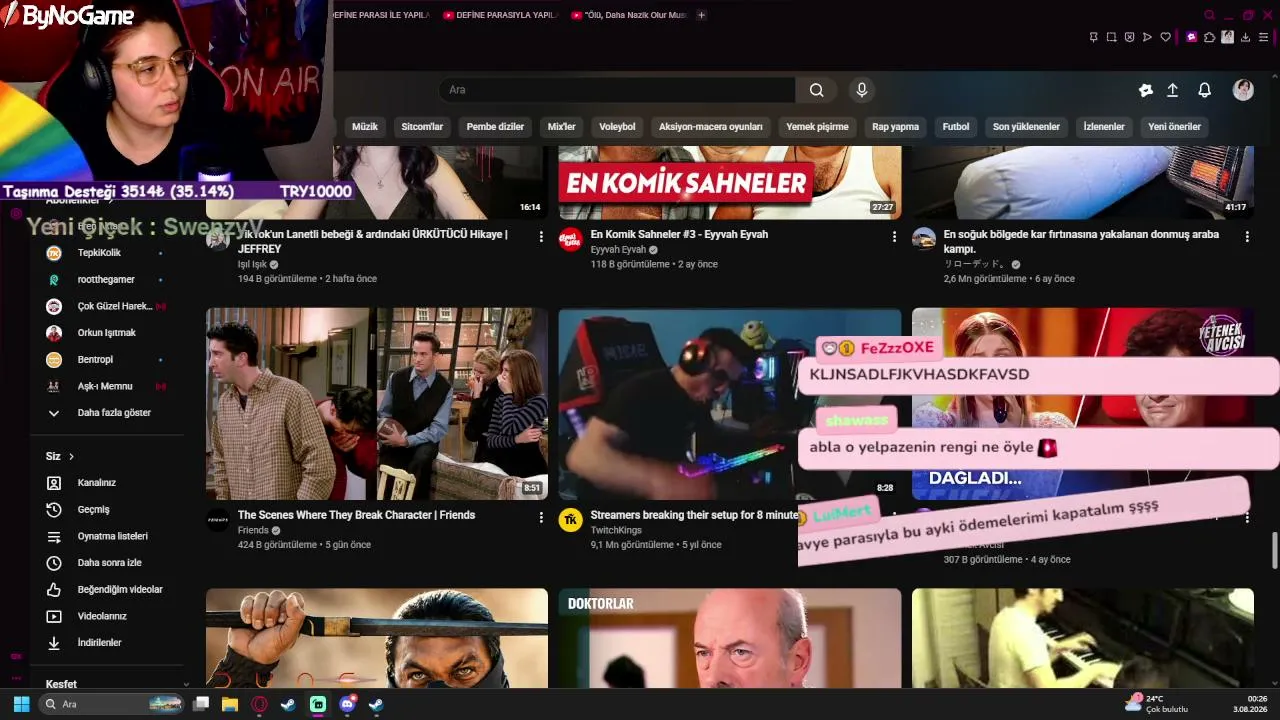Click the Windows taskbar search box
Viewport: 1280px width, 720px height.
tap(112, 704)
